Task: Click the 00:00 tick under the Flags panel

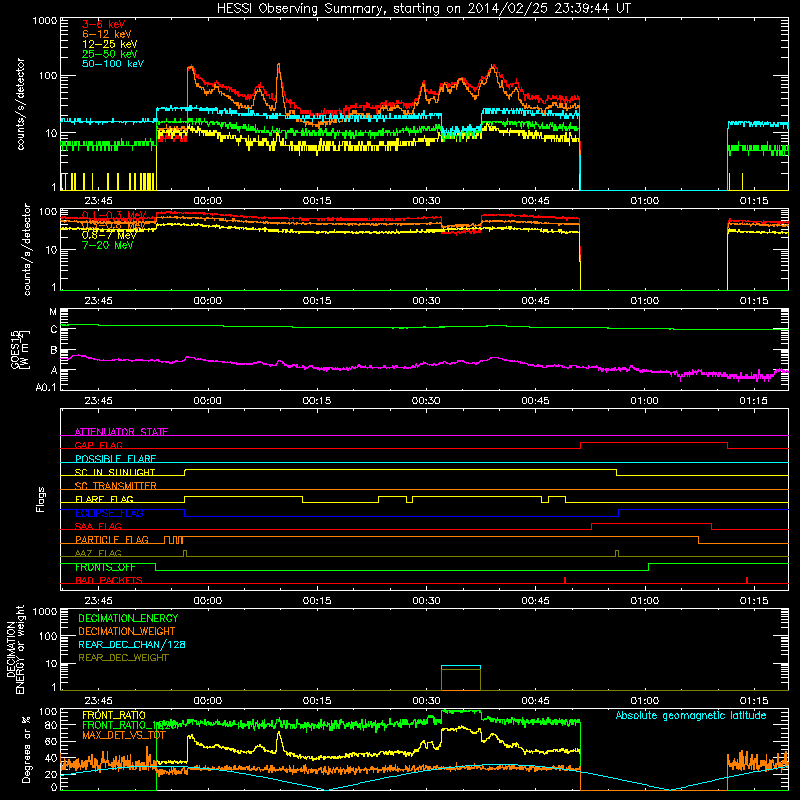Action: click(208, 600)
